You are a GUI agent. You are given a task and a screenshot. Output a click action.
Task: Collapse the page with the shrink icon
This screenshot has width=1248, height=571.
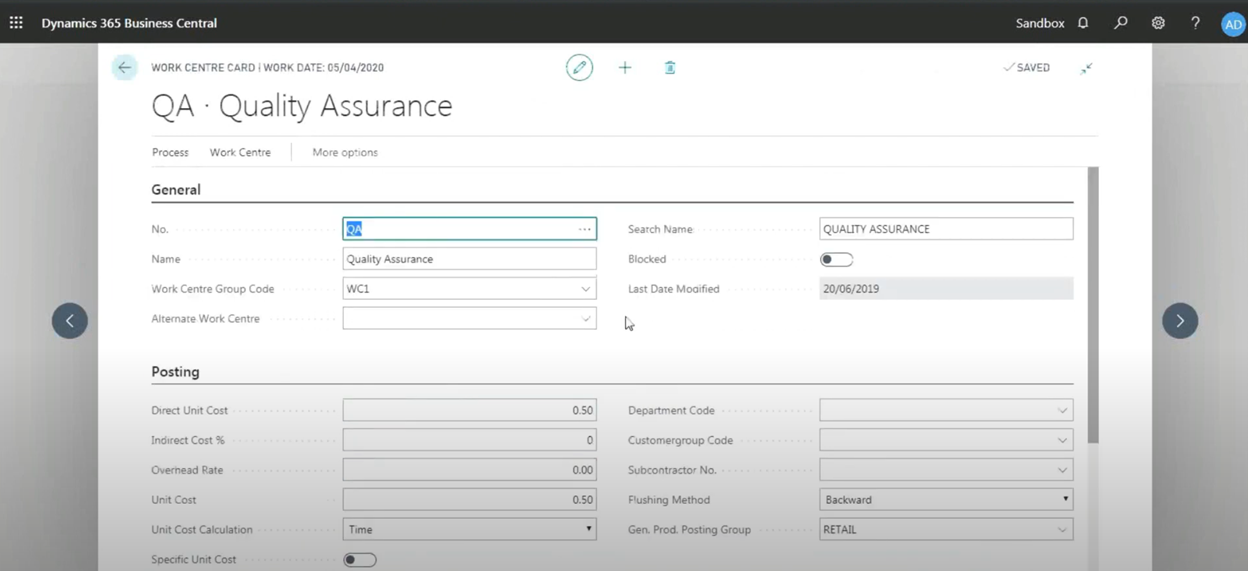[x=1086, y=67]
